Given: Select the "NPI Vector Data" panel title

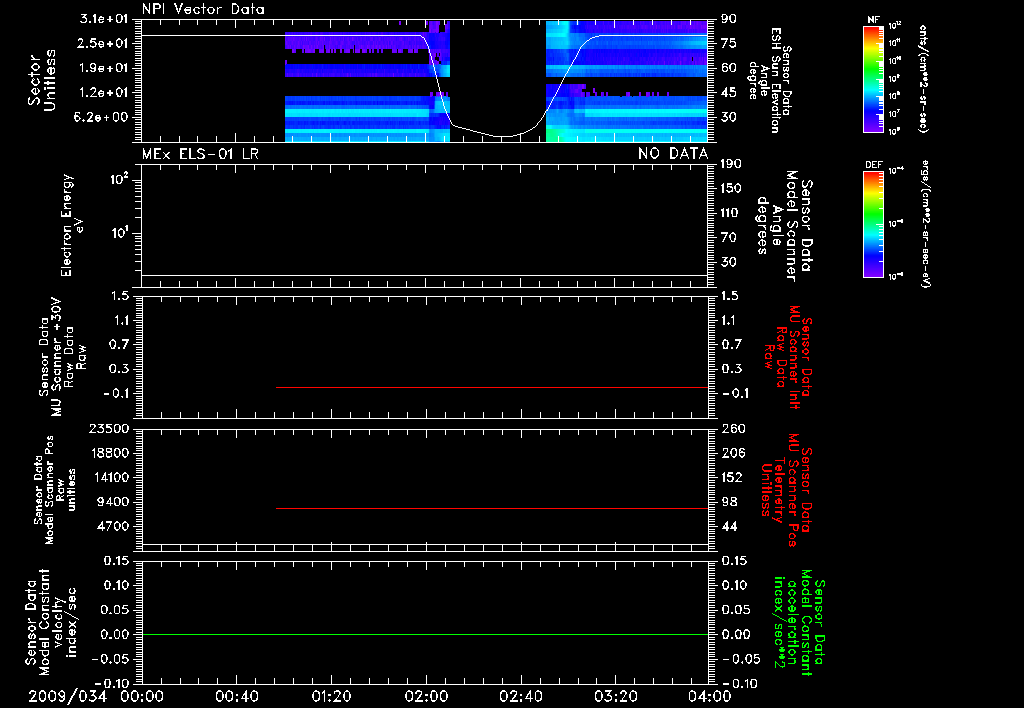Looking at the screenshot, I should pyautogui.click(x=203, y=9).
